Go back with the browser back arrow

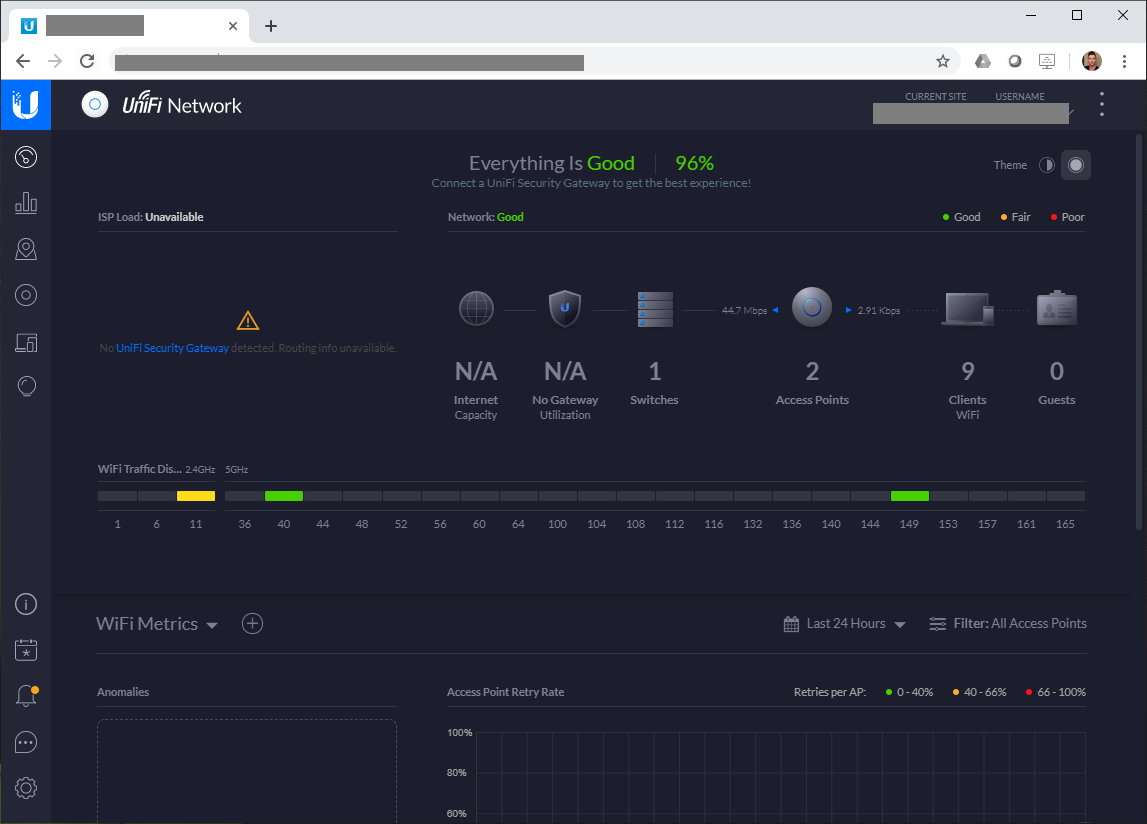tap(23, 61)
